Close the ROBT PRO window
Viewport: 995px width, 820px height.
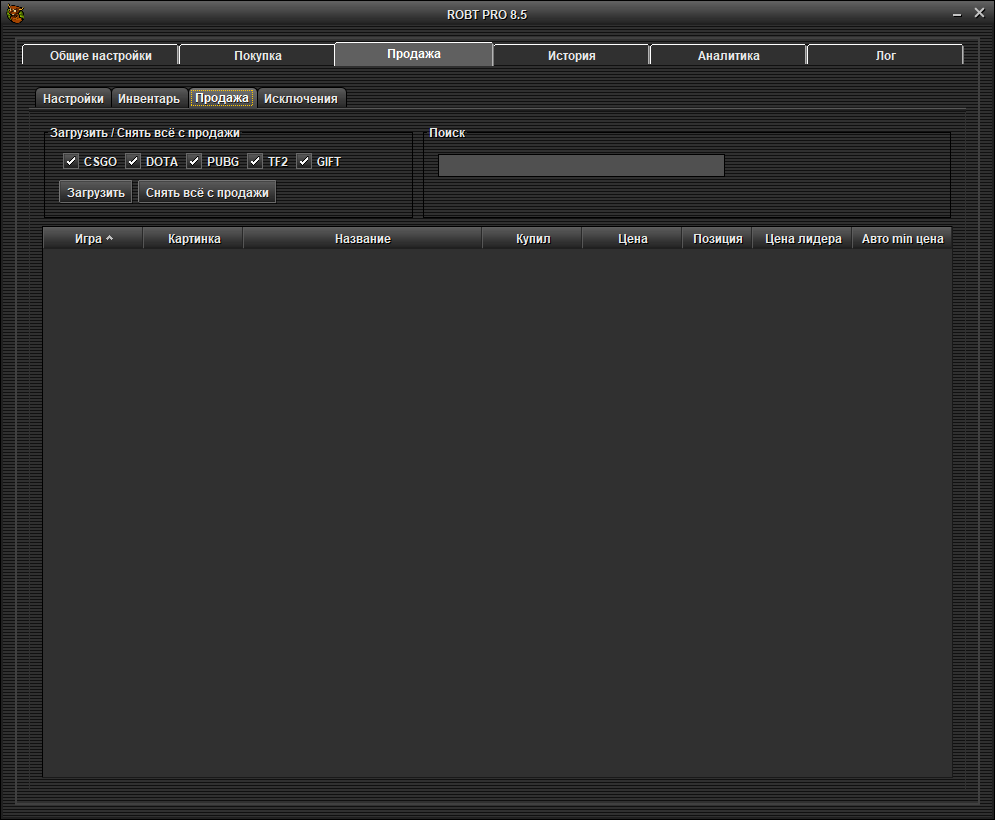pyautogui.click(x=979, y=13)
